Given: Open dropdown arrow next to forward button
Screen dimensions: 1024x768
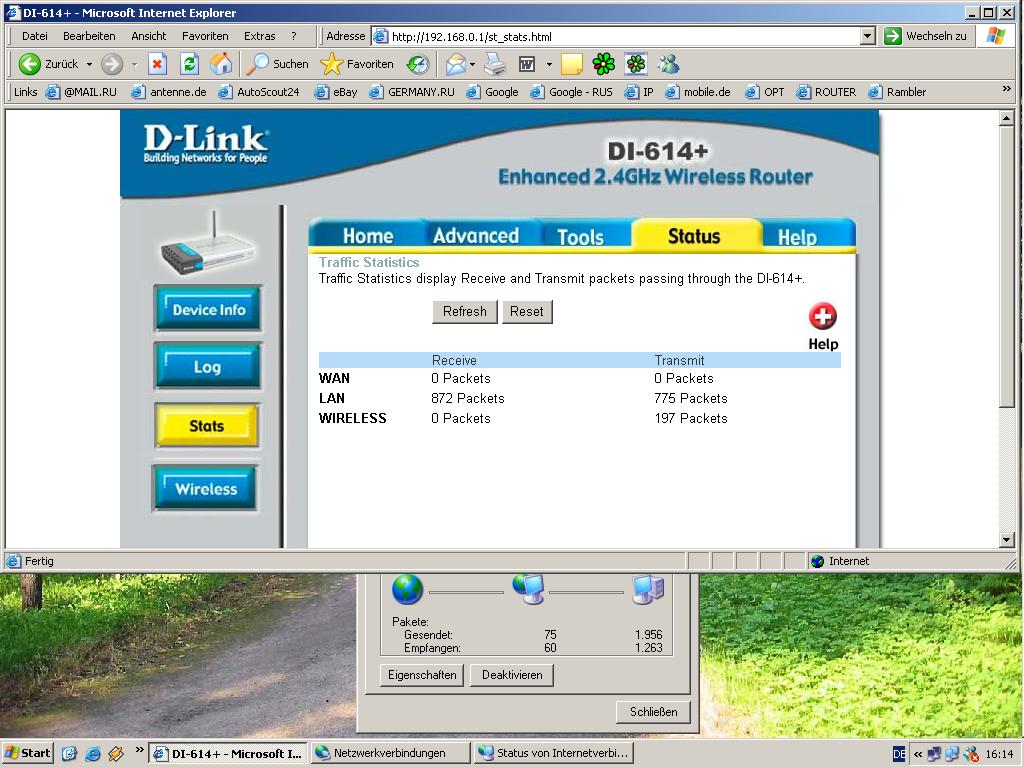Looking at the screenshot, I should click(135, 65).
